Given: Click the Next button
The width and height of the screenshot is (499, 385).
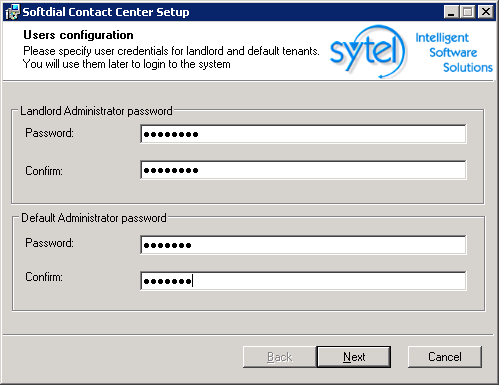Looking at the screenshot, I should [354, 357].
